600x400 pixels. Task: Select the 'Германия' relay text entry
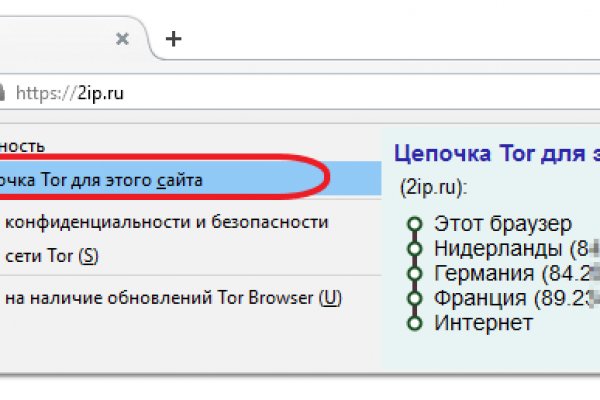pyautogui.click(x=495, y=272)
